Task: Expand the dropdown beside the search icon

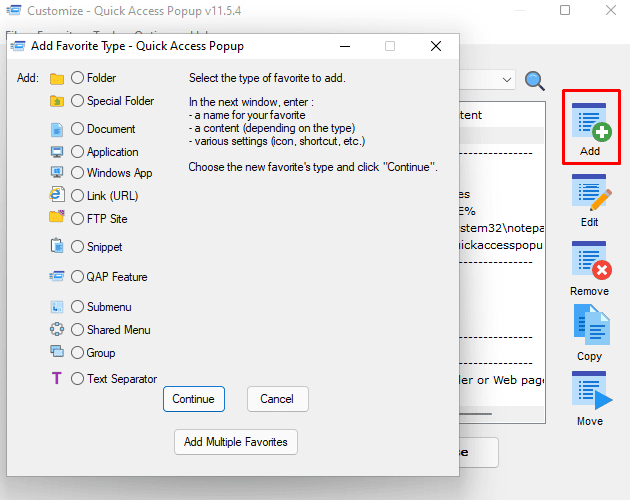Action: 507,80
